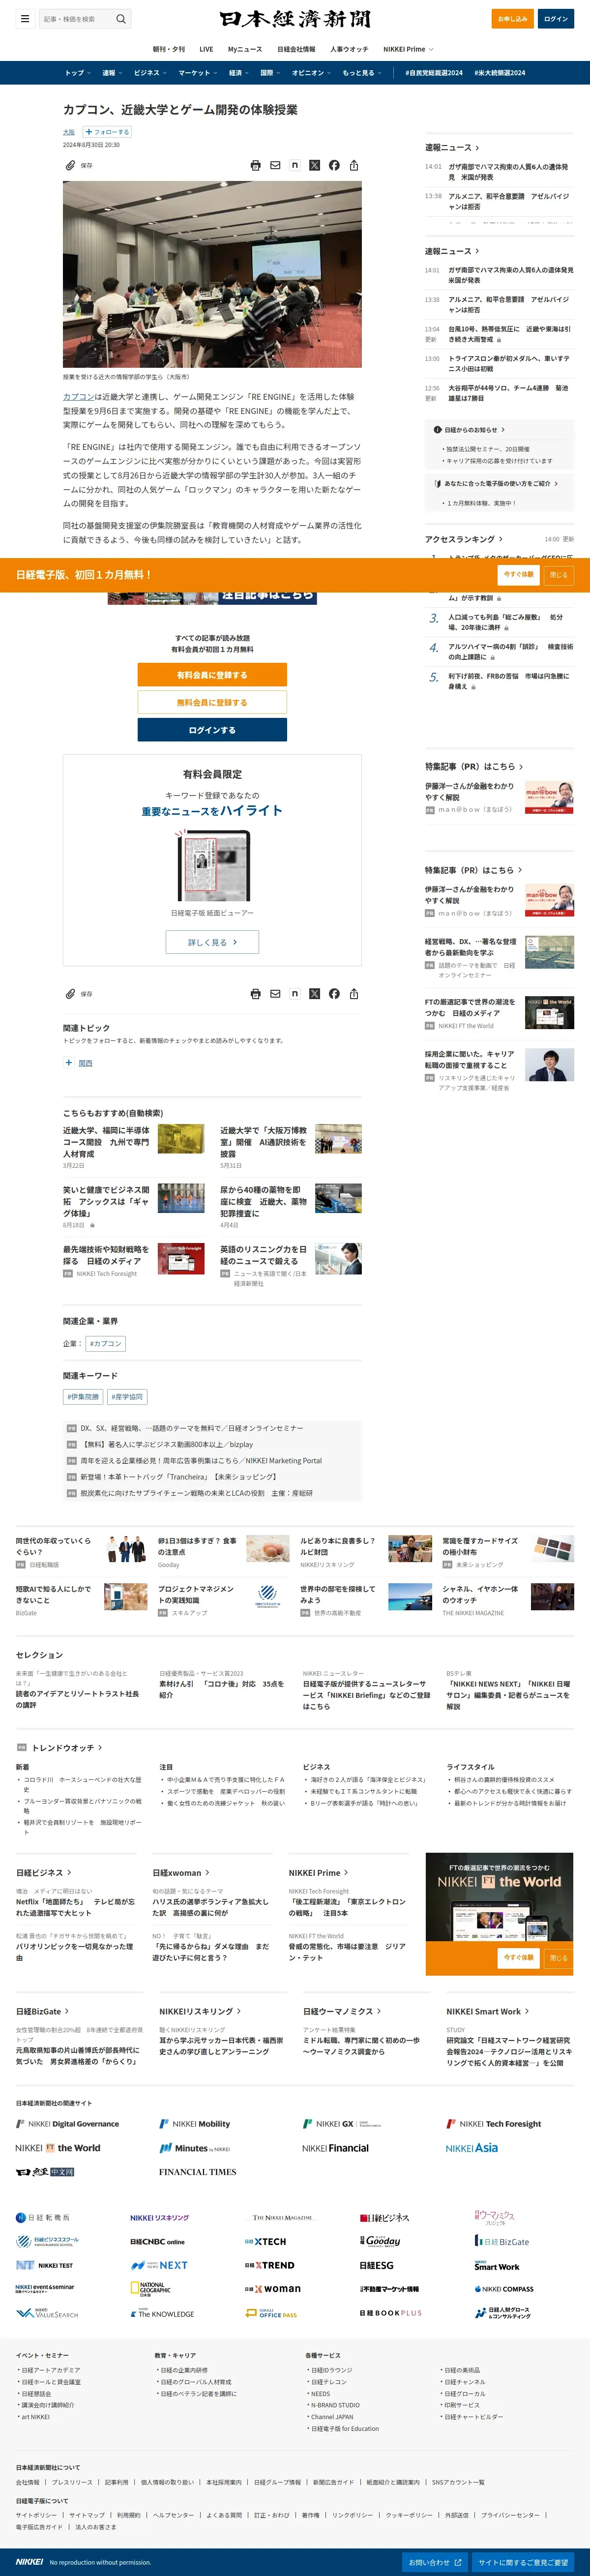Open the 朝刊・夕刊 menu item
This screenshot has height=2576, width=590.
tap(168, 49)
